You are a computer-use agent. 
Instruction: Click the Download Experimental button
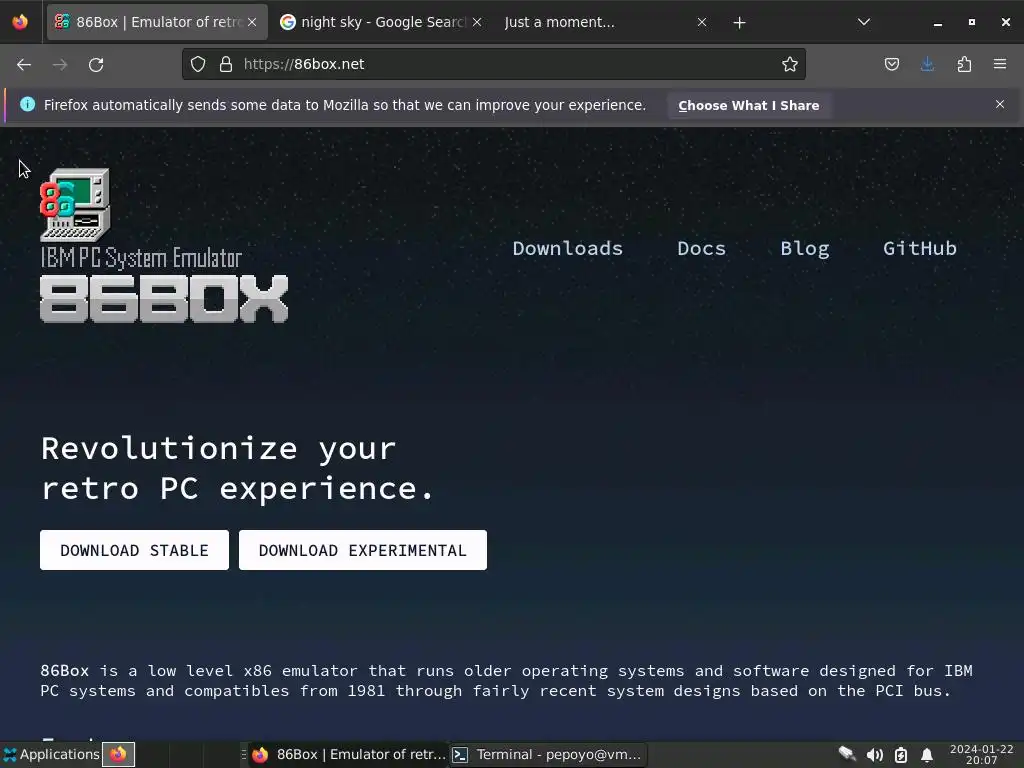[362, 550]
